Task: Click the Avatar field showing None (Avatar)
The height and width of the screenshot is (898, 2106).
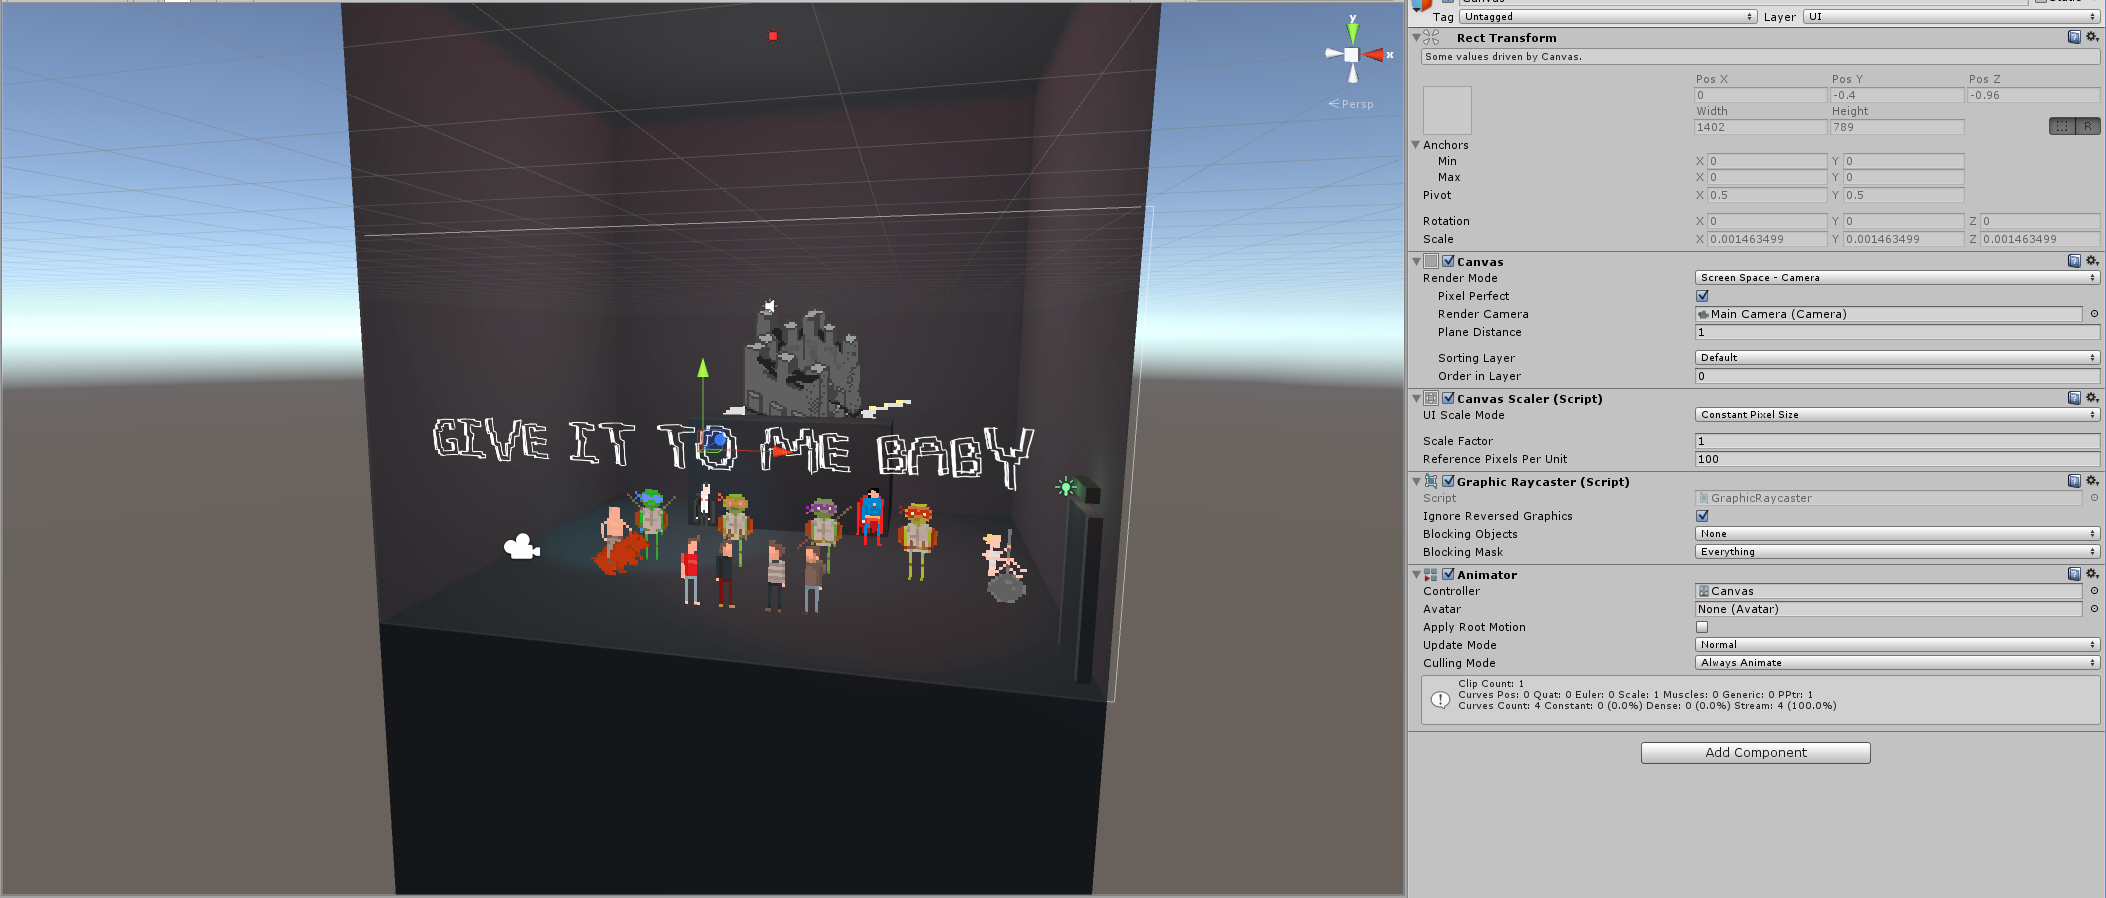Action: (x=1889, y=609)
